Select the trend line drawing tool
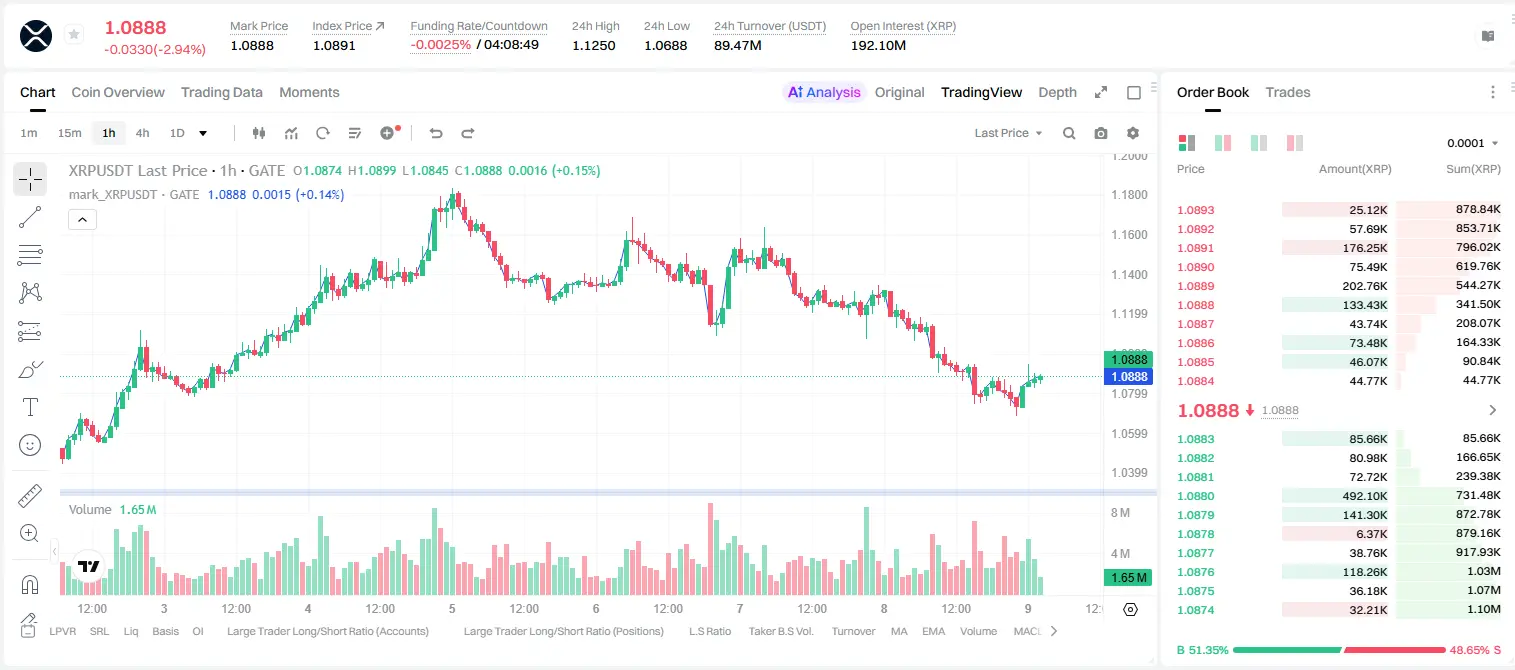This screenshot has height=670, width=1515. (30, 217)
